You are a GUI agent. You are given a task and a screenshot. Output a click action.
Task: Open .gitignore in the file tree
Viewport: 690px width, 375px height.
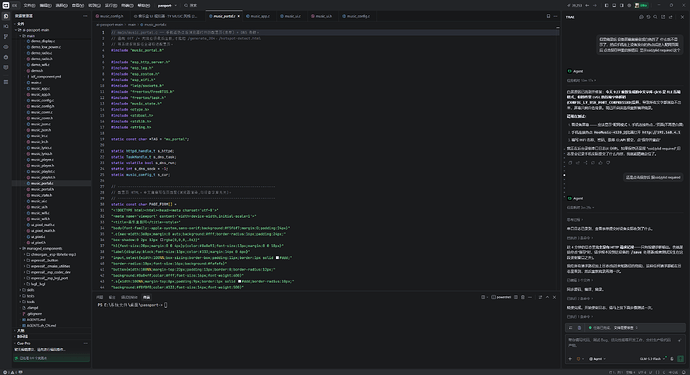point(34,314)
